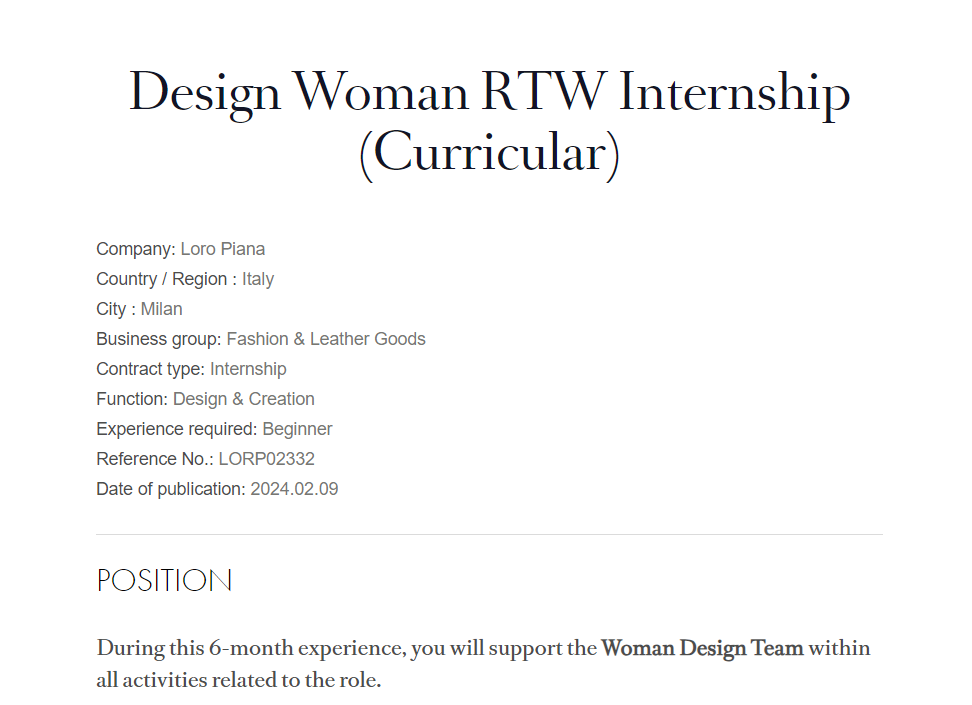The height and width of the screenshot is (705, 972).
Task: Click the (Curricular) subtitle line
Action: pos(489,154)
